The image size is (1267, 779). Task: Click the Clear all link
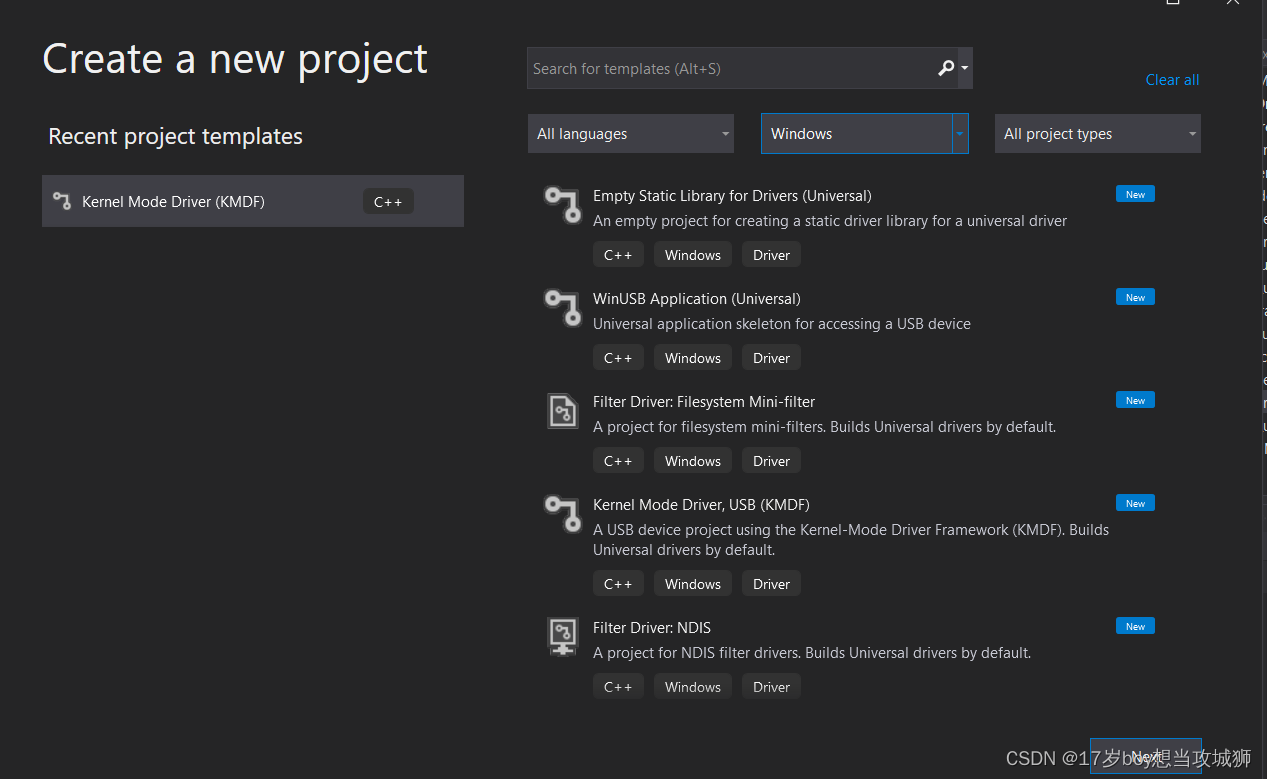point(1171,79)
